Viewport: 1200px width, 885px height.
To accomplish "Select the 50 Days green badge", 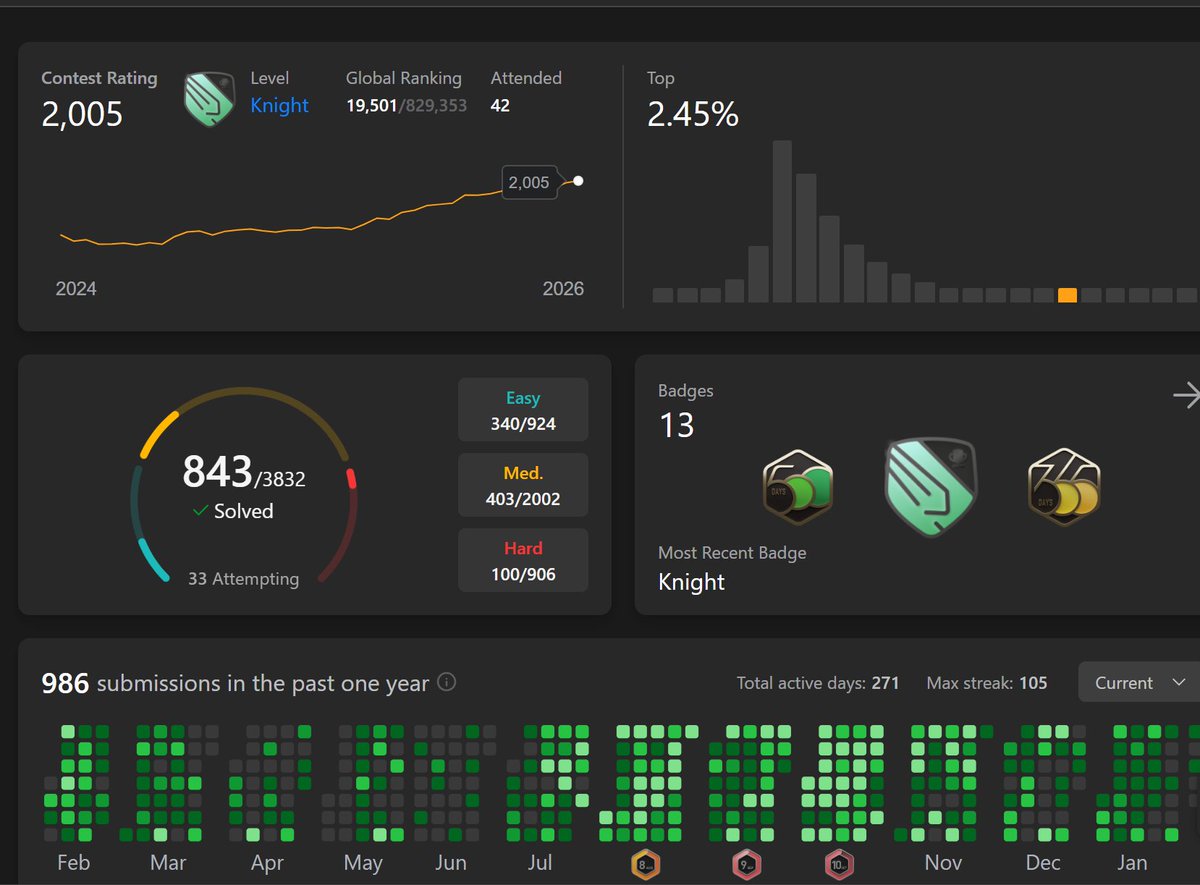I will tap(797, 486).
